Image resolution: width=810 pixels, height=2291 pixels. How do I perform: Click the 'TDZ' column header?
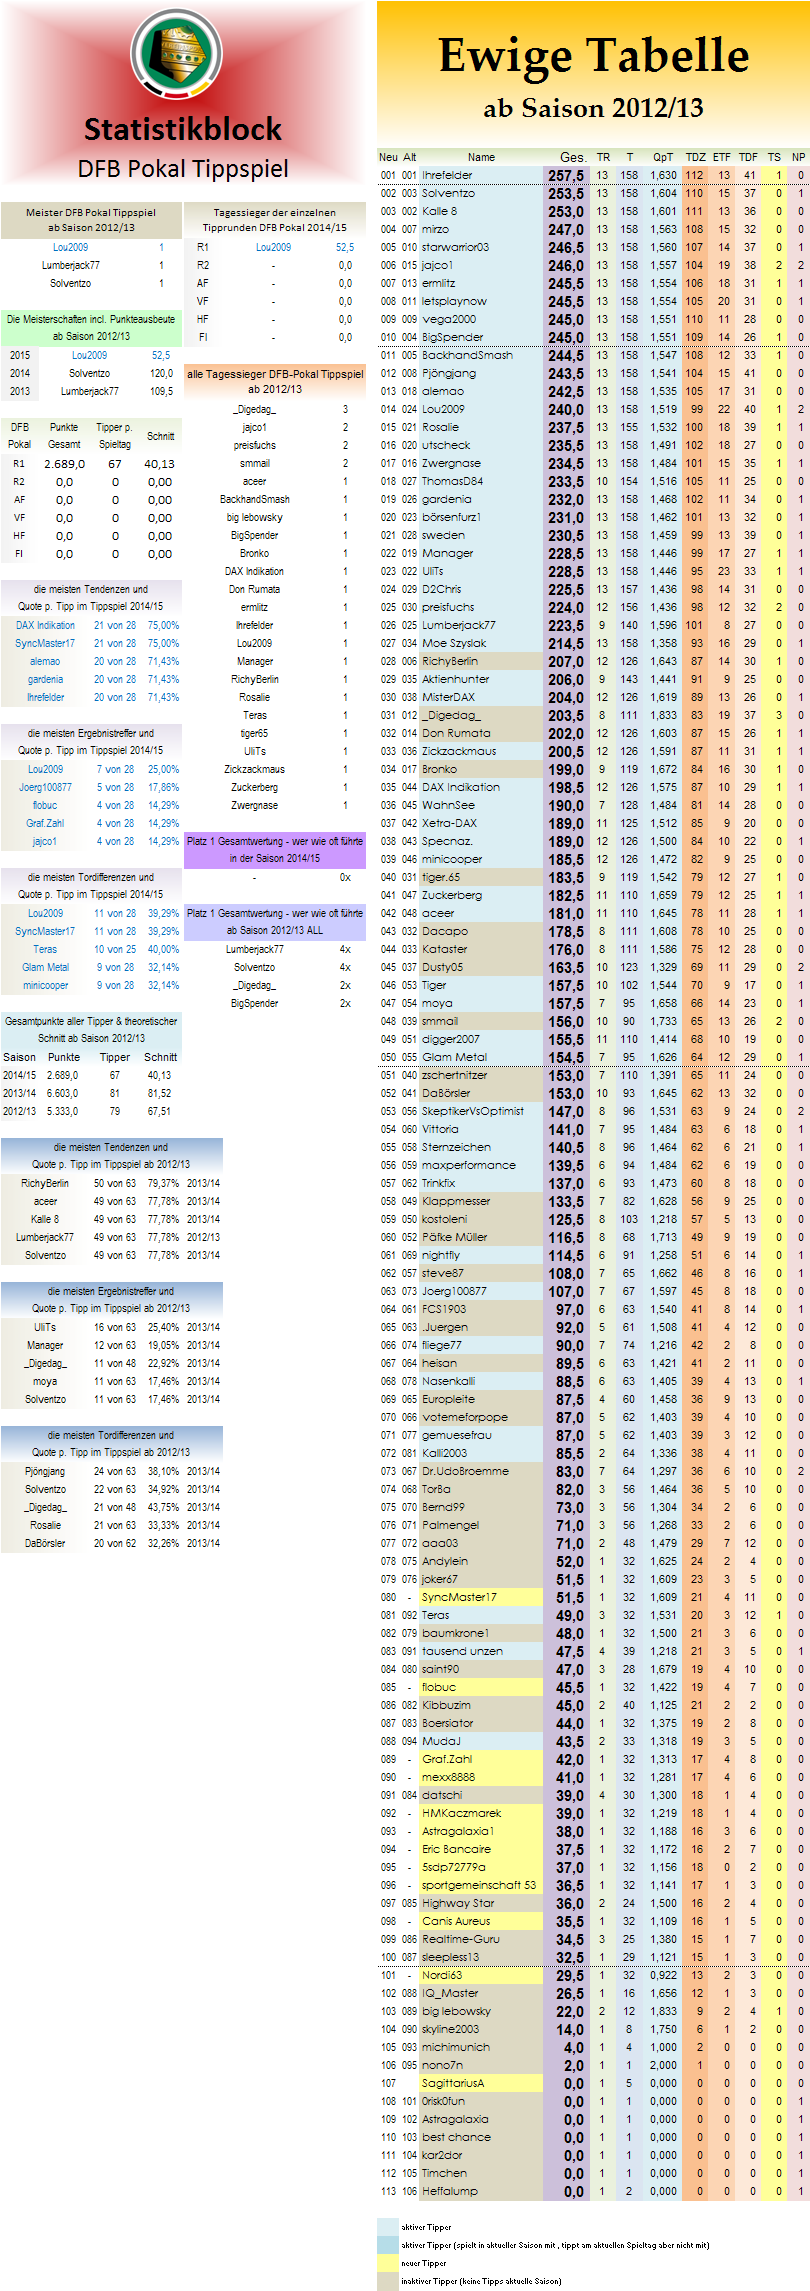pyautogui.click(x=695, y=157)
